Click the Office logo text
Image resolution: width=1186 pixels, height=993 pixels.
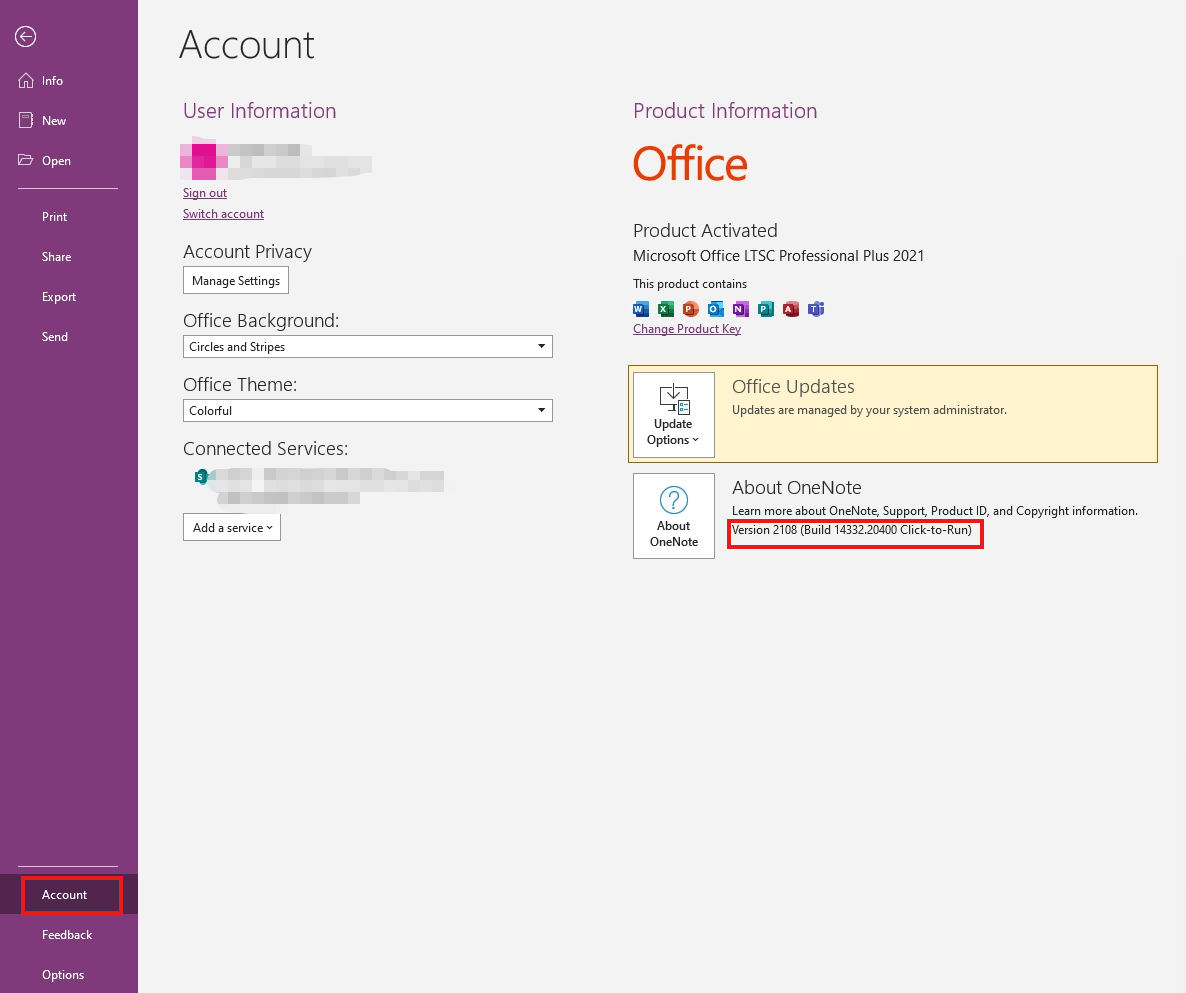(x=690, y=163)
